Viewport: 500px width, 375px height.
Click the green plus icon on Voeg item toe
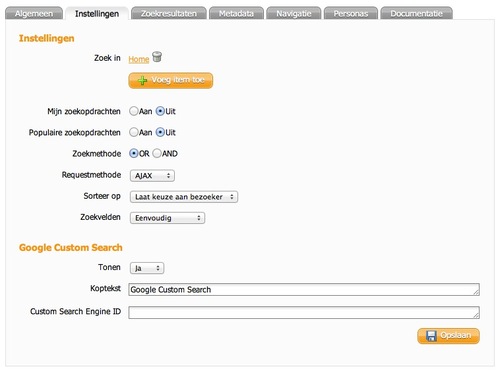(143, 80)
